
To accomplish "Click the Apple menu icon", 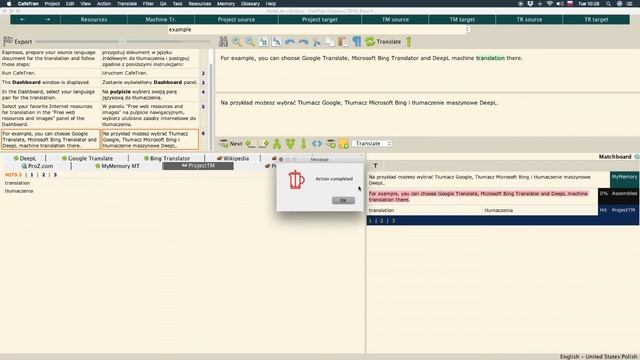I will 9,4.
